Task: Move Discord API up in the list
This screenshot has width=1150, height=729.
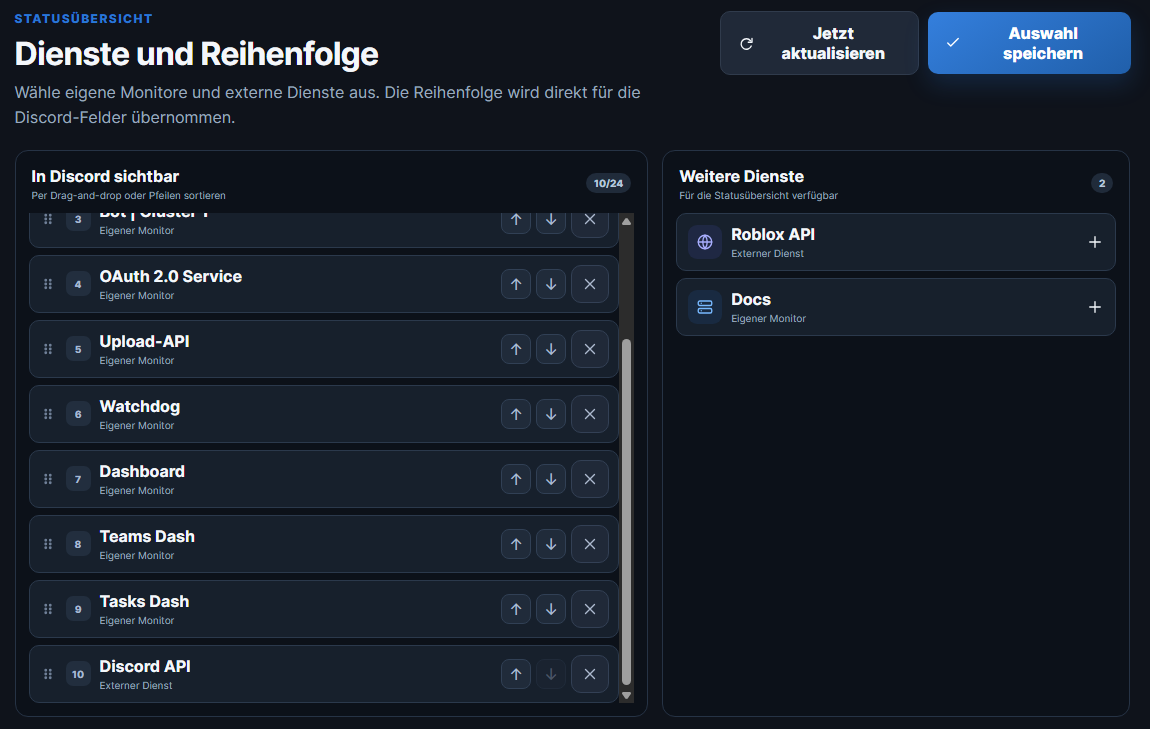Action: point(516,674)
